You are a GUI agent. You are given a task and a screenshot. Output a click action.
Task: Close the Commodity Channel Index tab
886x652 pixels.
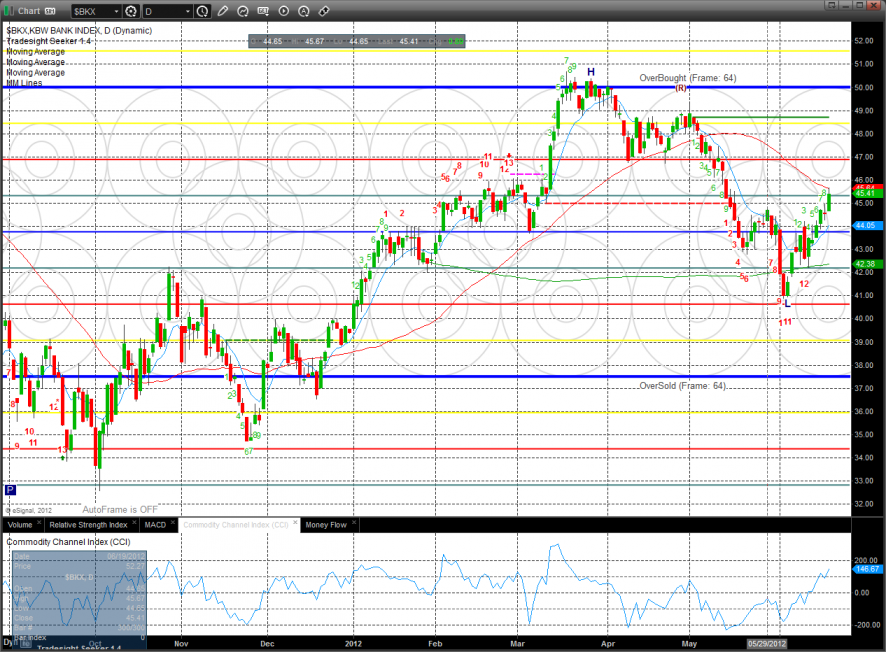[x=293, y=524]
